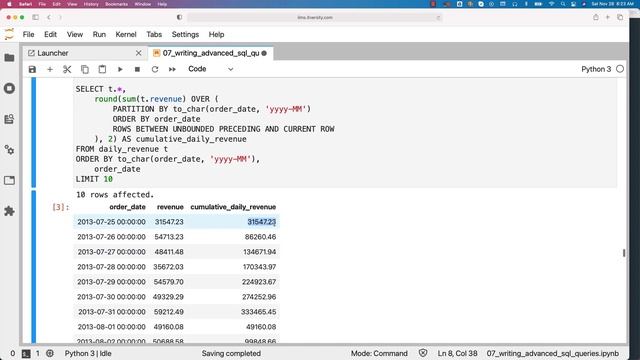The width and height of the screenshot is (640, 360).
Task: Open the History menu in macOS menu bar
Action: [x=91, y=4]
